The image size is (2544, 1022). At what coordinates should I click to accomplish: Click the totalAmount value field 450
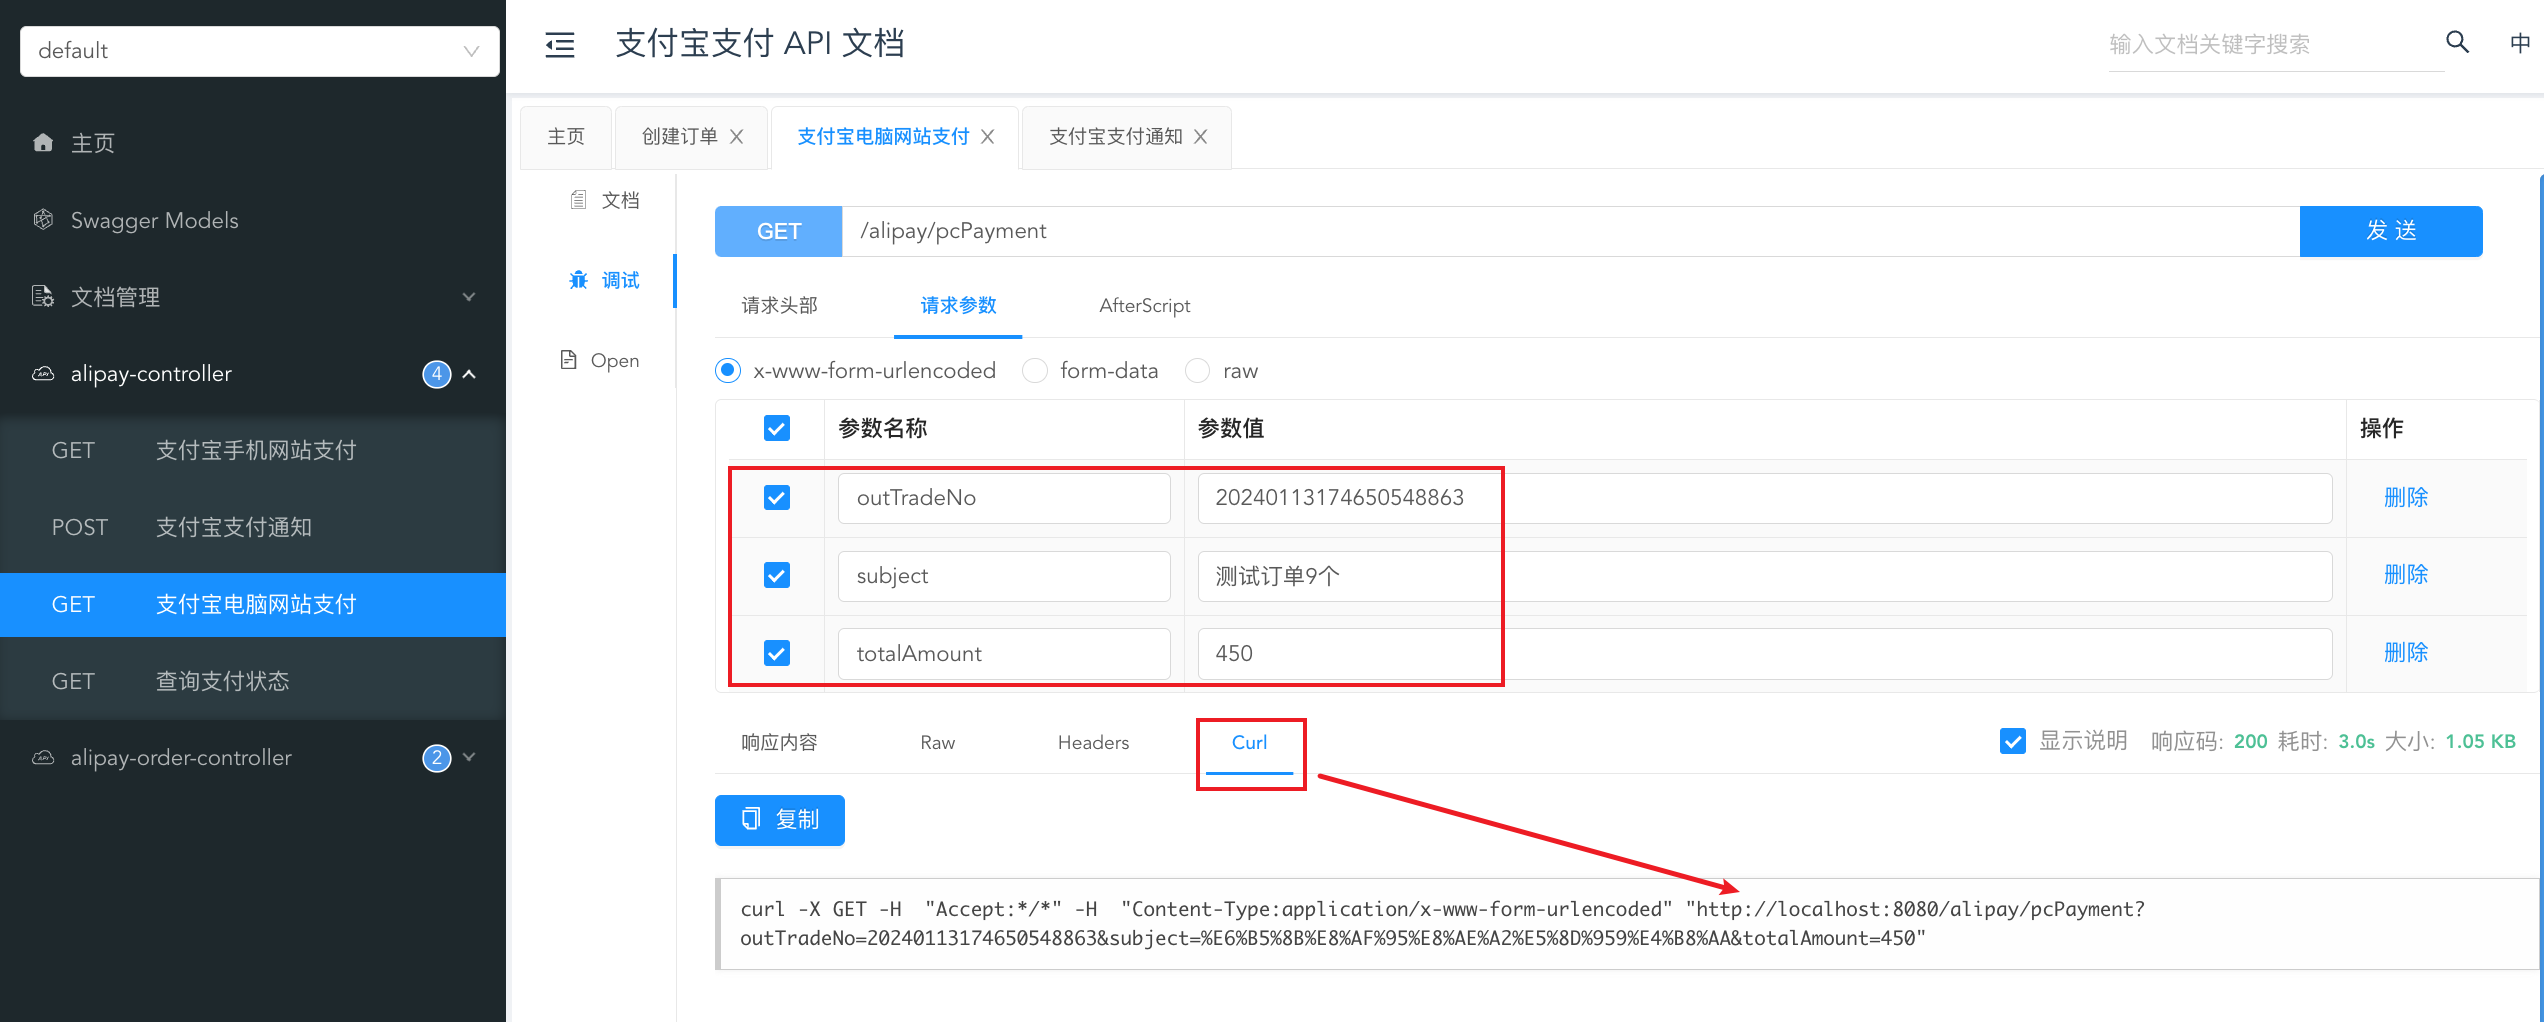1765,654
